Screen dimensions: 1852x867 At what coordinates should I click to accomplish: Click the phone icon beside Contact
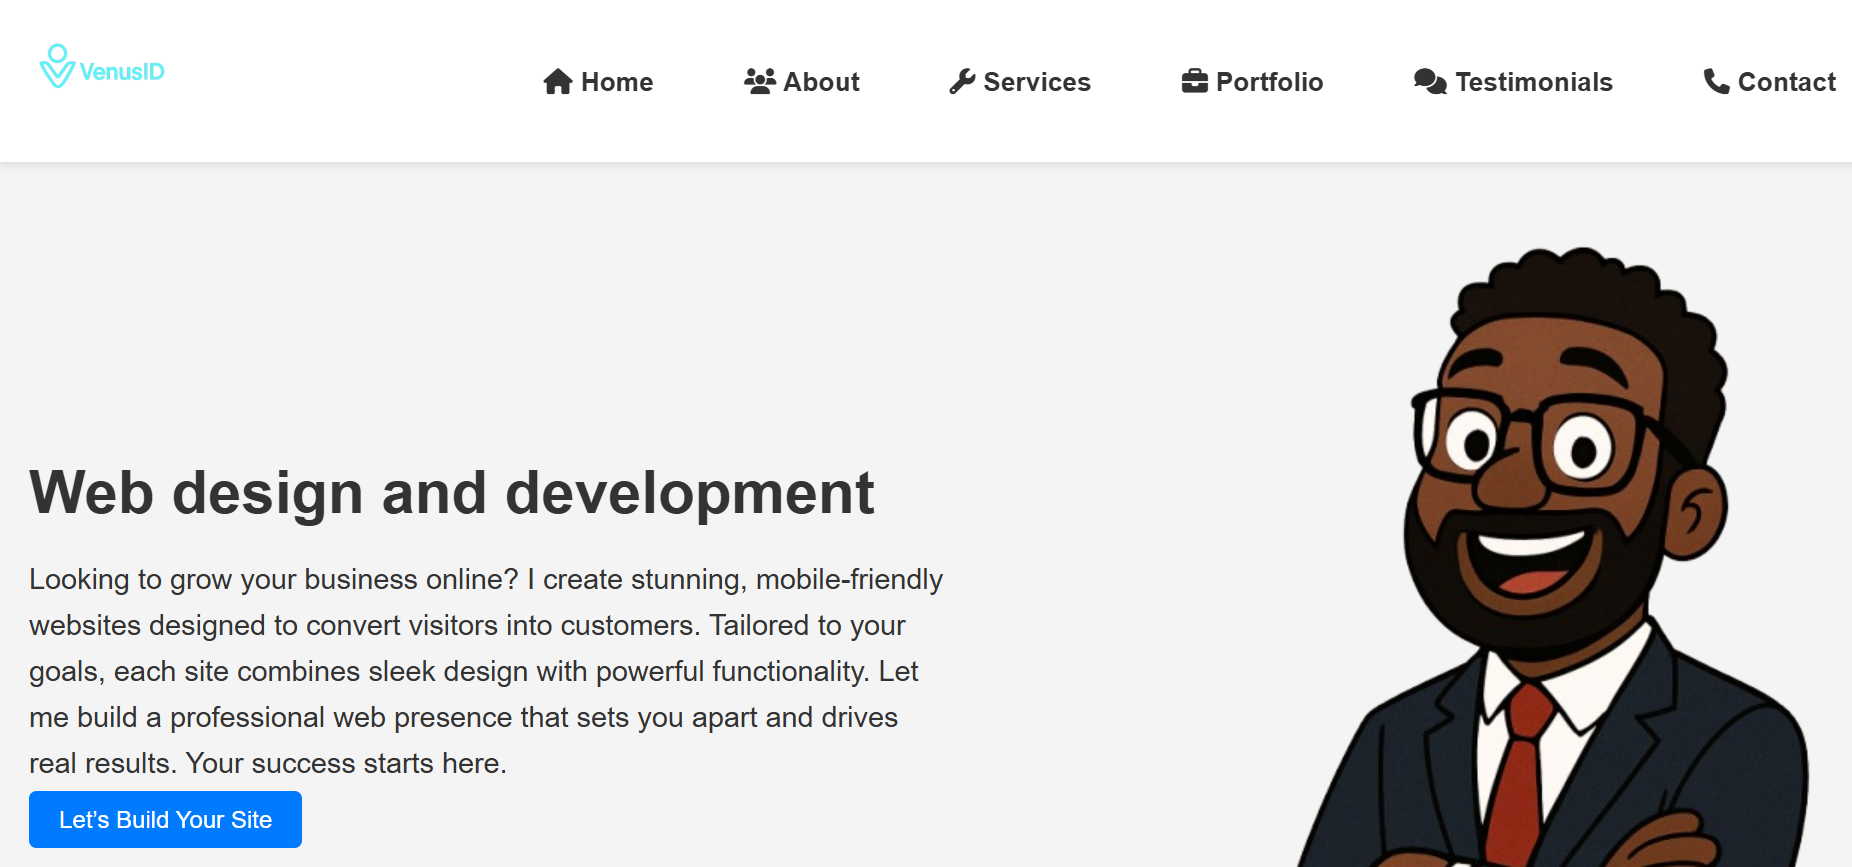click(x=1716, y=82)
